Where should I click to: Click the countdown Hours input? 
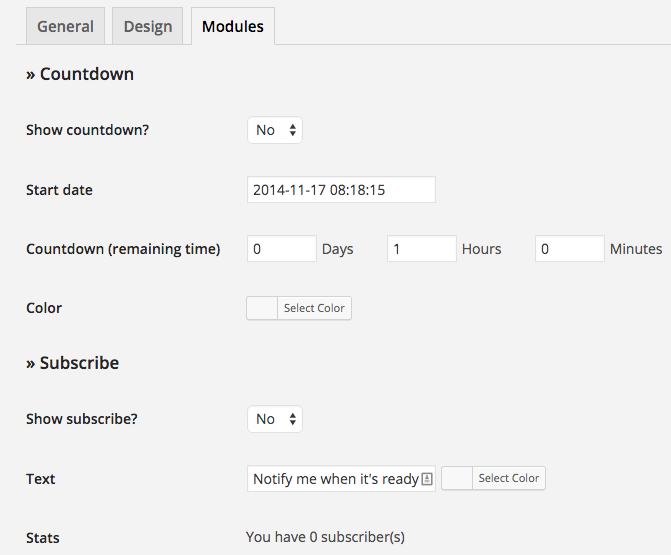[422, 249]
